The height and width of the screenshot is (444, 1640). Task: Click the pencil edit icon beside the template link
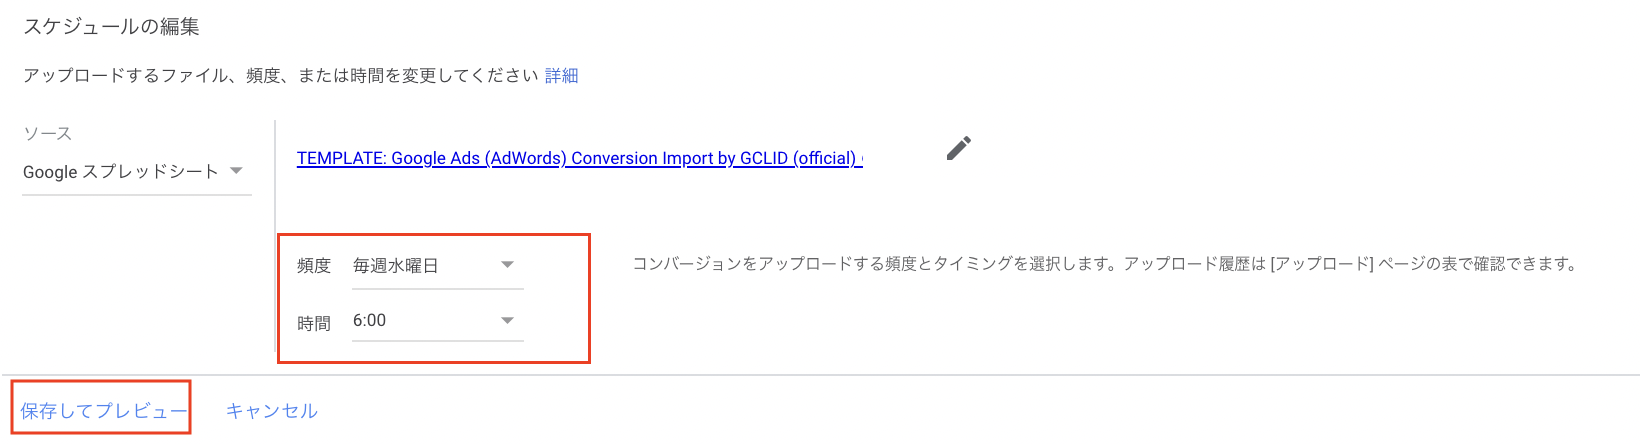958,149
